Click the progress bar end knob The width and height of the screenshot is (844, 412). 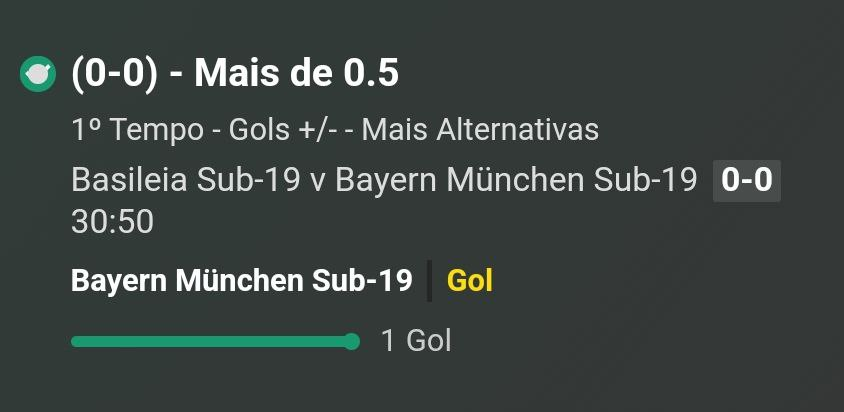pyautogui.click(x=351, y=341)
